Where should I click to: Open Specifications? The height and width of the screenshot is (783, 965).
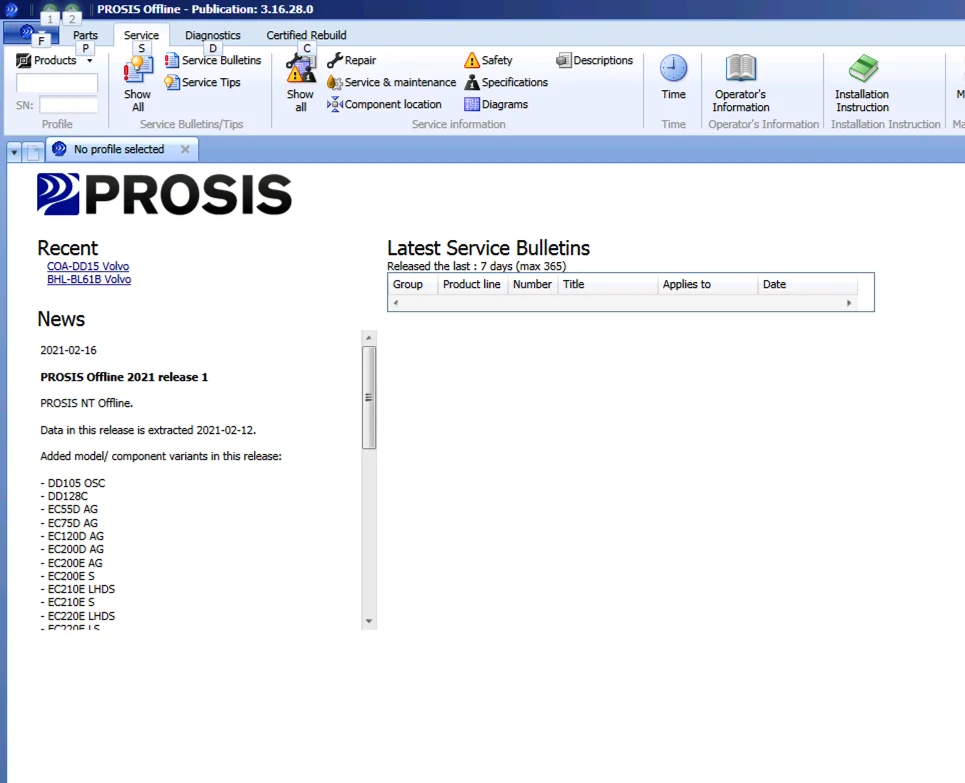[x=506, y=82]
